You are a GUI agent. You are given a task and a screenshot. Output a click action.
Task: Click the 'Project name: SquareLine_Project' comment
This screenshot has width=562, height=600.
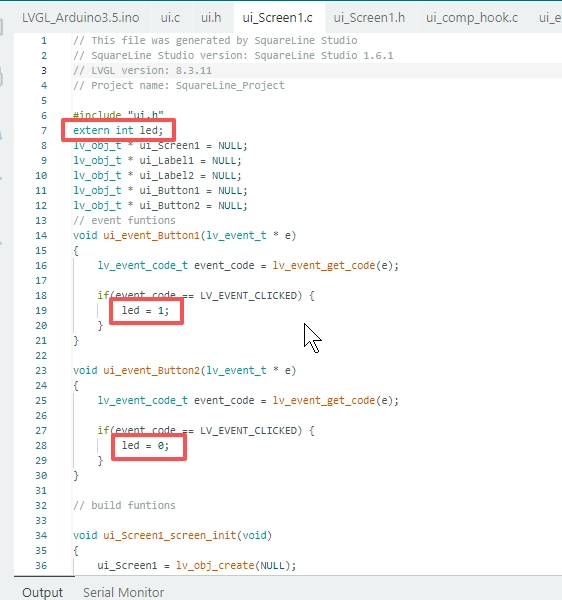coord(179,85)
